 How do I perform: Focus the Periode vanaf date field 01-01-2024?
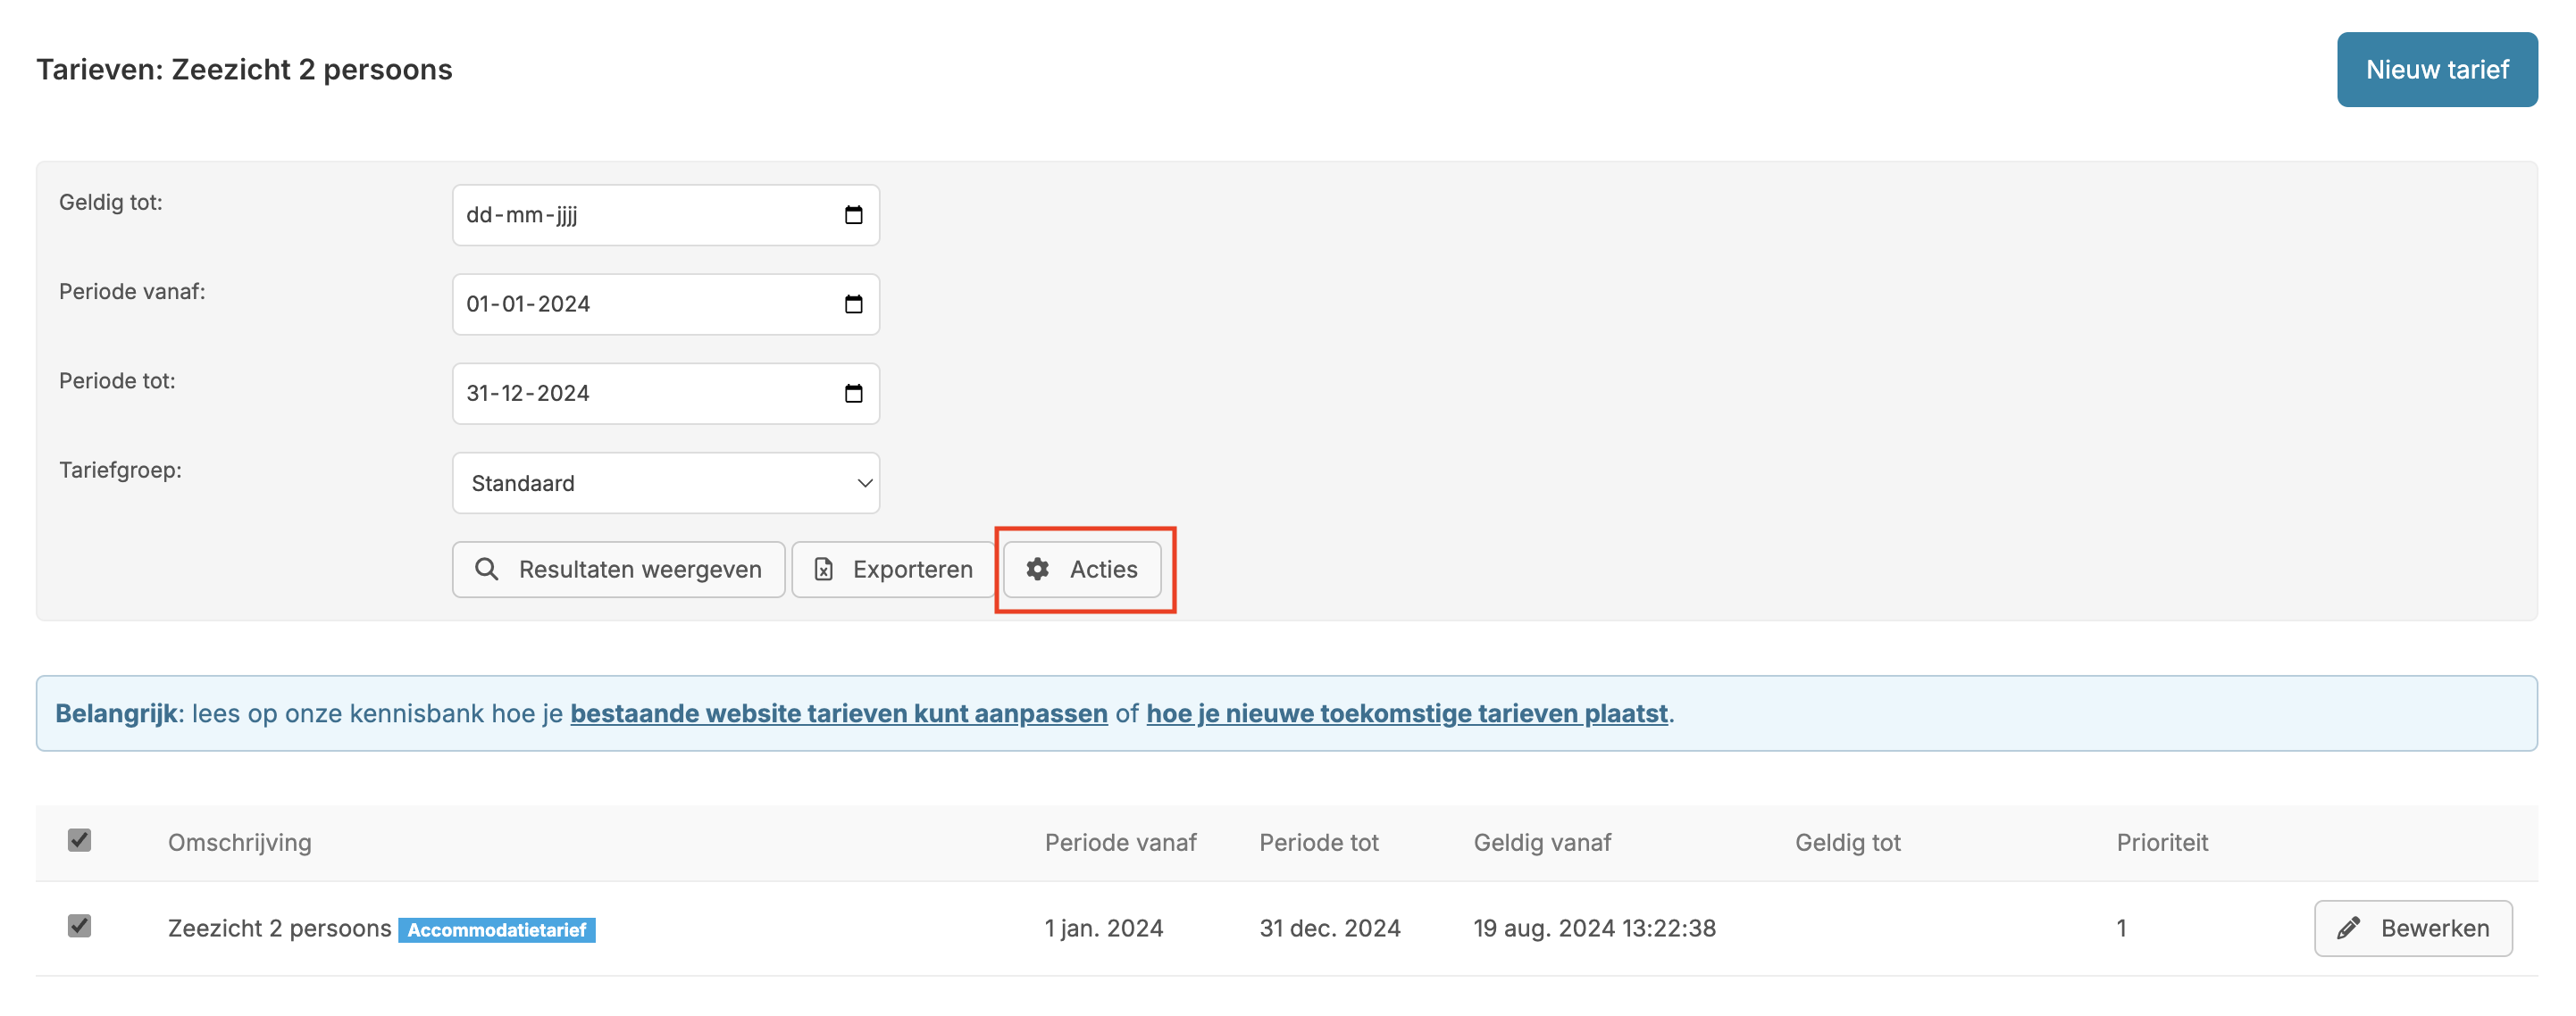click(x=666, y=304)
